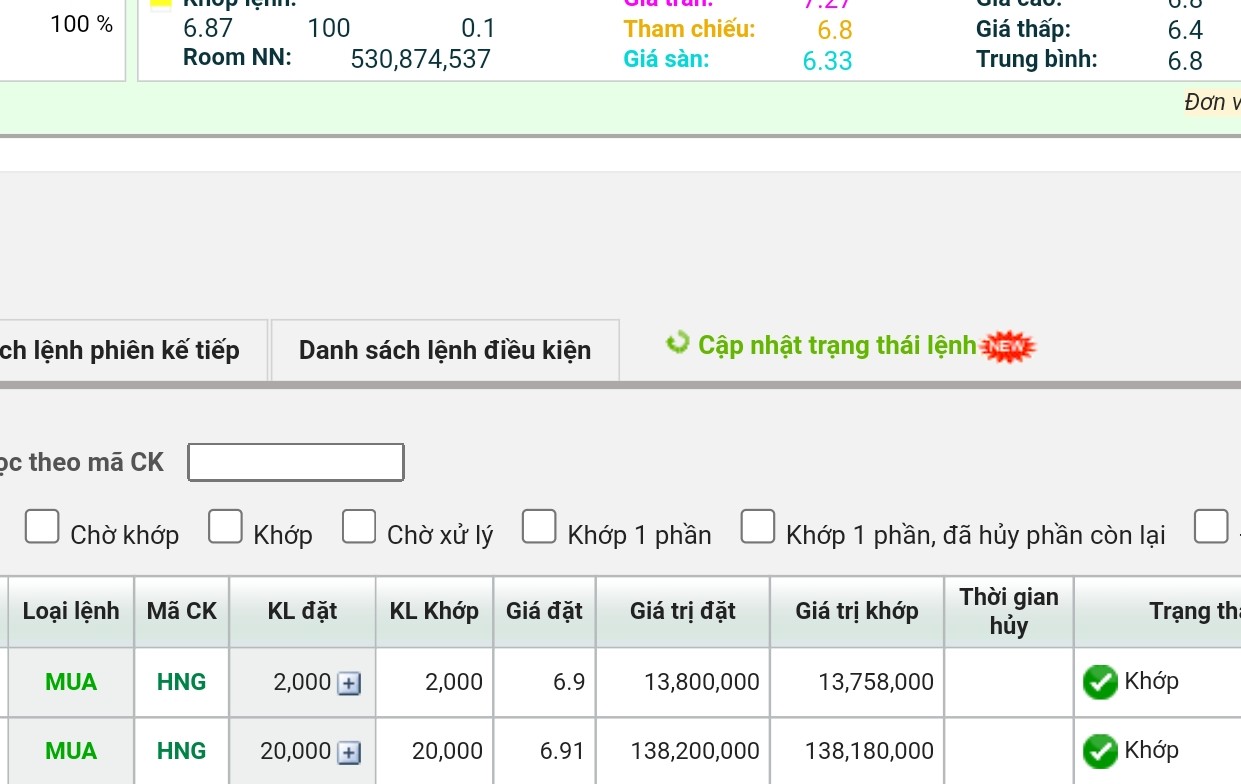
Task: Click the yellow square icon at top left
Action: (160, 4)
